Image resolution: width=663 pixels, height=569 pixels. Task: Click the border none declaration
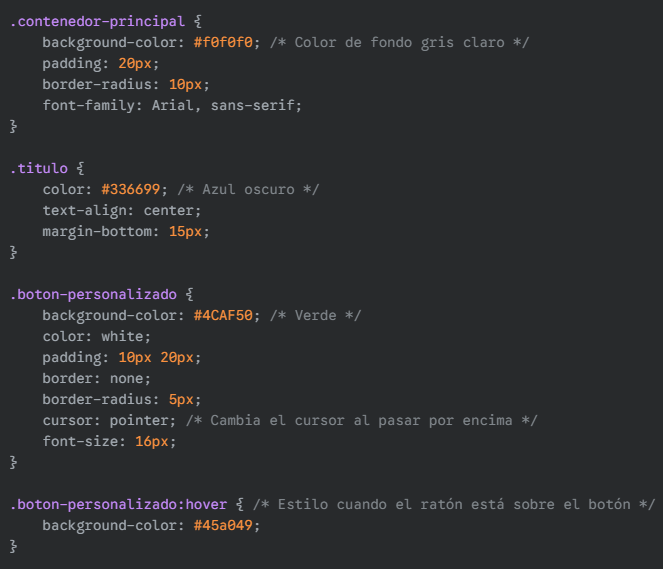[x=96, y=378]
